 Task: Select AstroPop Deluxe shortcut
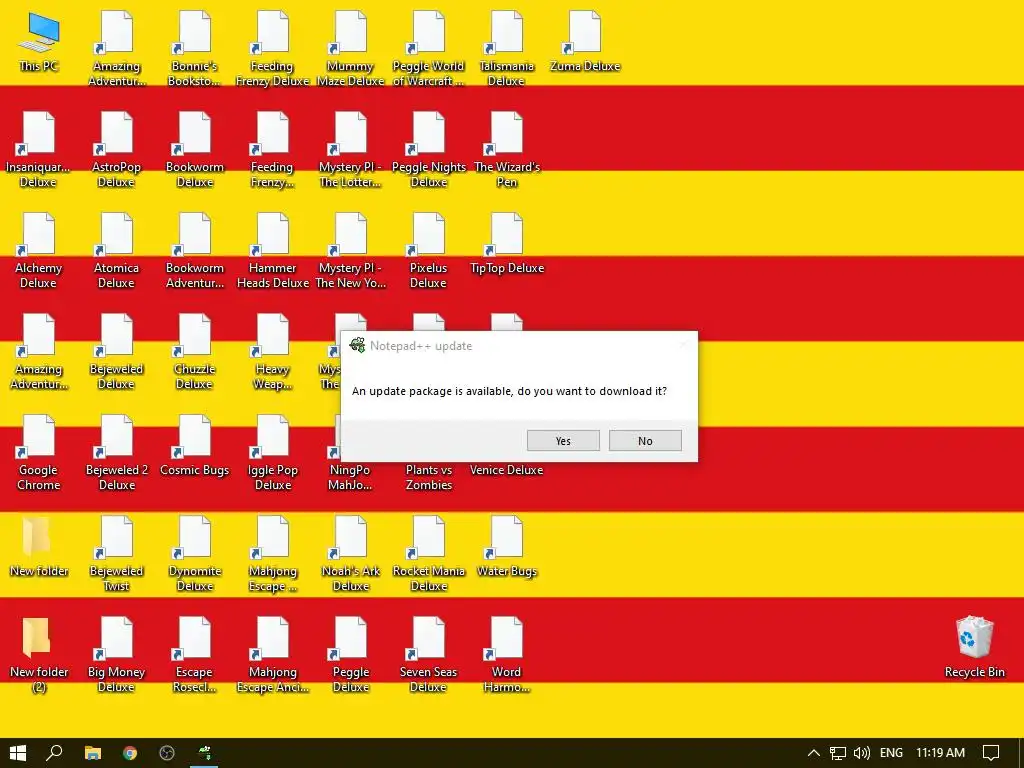click(x=116, y=150)
